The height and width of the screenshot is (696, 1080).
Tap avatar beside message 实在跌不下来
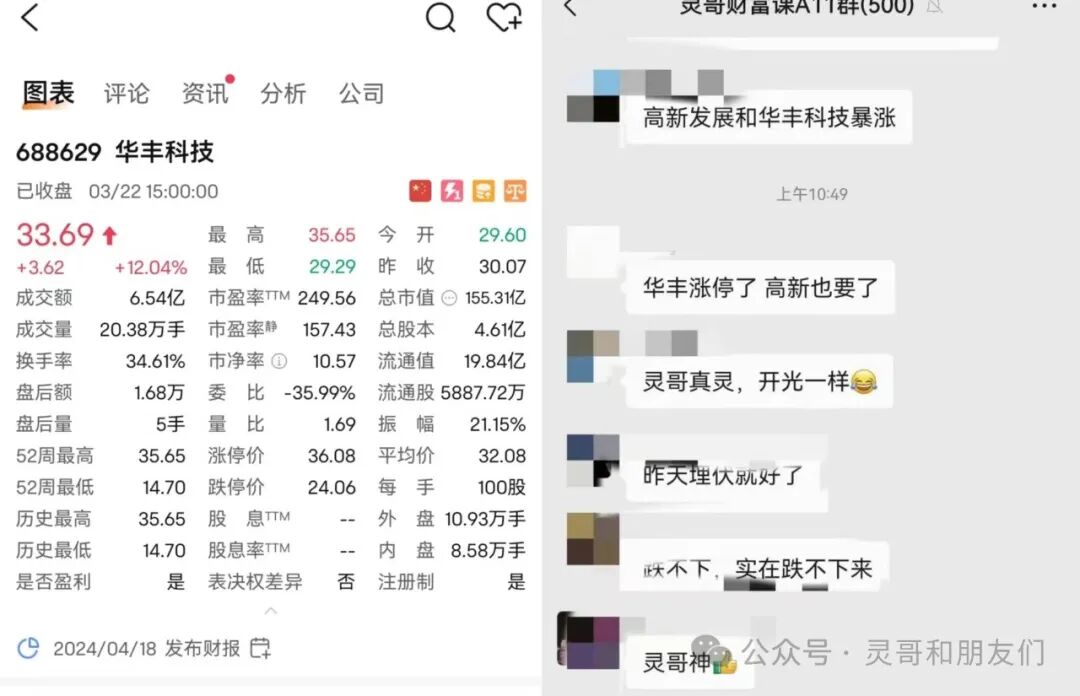592,540
